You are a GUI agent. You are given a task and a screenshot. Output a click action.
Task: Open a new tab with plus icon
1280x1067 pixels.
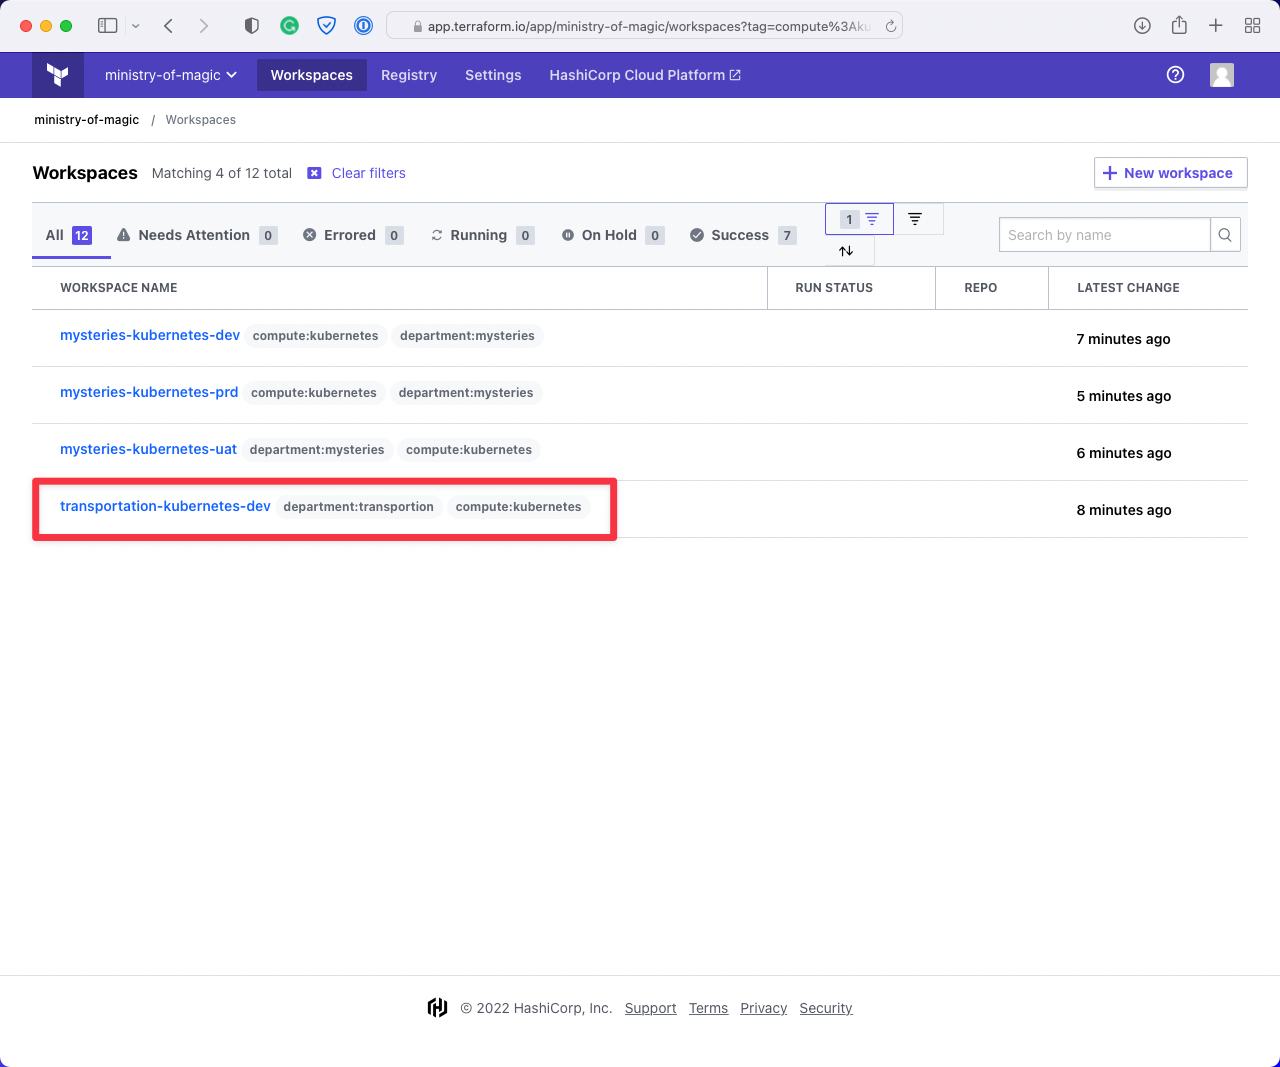pos(1216,26)
